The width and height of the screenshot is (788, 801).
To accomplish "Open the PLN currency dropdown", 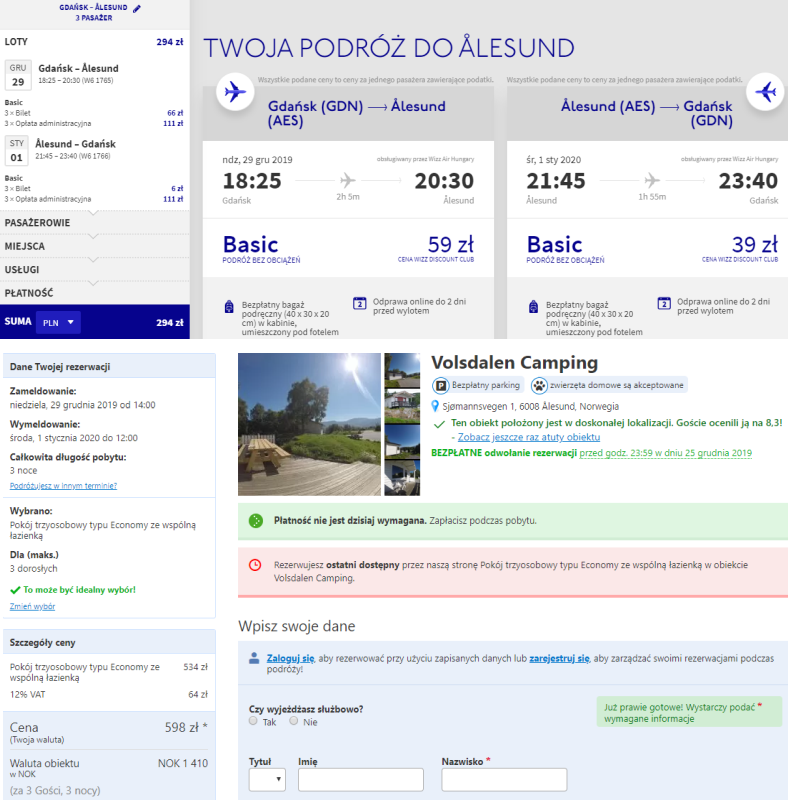I will coord(58,322).
